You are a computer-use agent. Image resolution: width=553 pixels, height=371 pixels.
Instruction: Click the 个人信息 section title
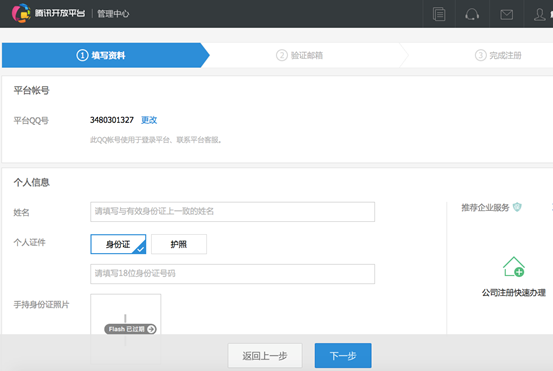coord(31,182)
